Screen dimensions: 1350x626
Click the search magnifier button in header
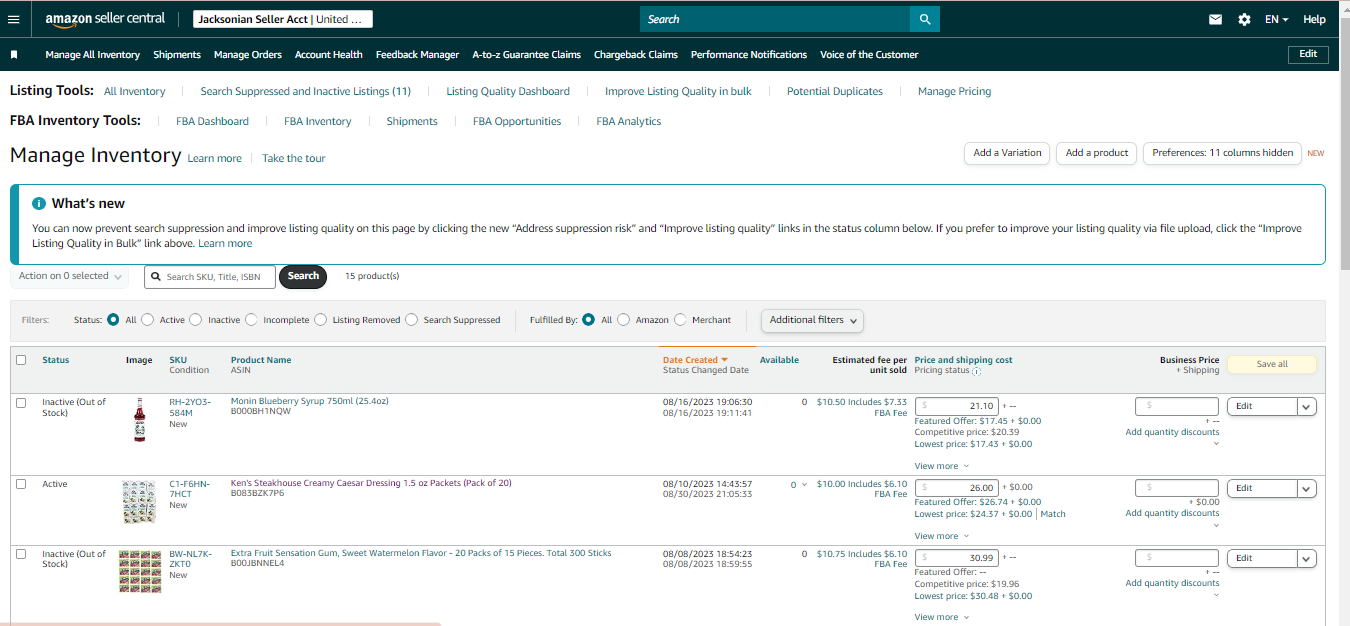point(925,19)
